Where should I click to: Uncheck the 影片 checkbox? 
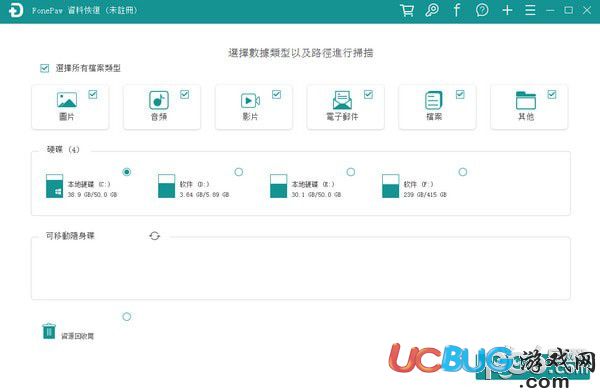coord(276,94)
